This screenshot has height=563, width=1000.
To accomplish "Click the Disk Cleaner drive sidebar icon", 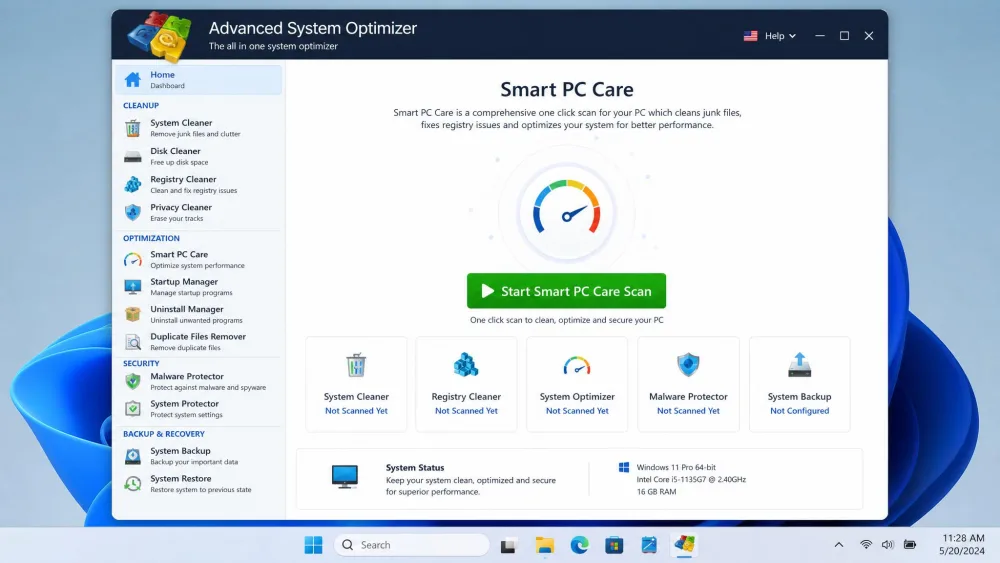I will pyautogui.click(x=133, y=156).
